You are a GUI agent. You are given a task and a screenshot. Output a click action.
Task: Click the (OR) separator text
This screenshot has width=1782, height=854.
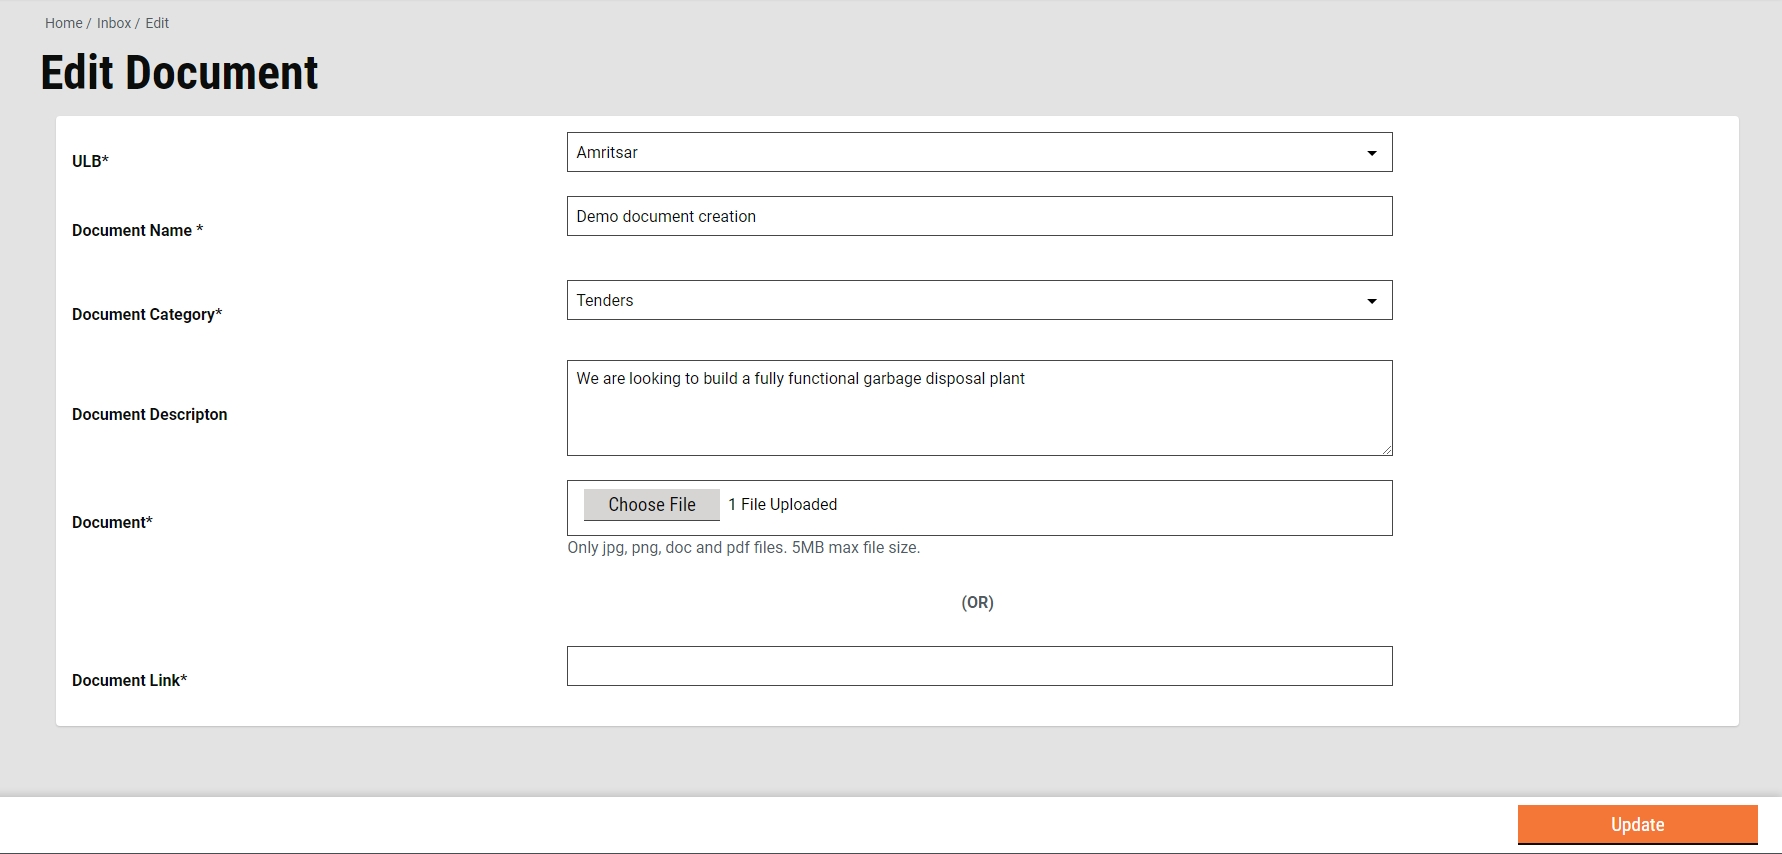(977, 602)
